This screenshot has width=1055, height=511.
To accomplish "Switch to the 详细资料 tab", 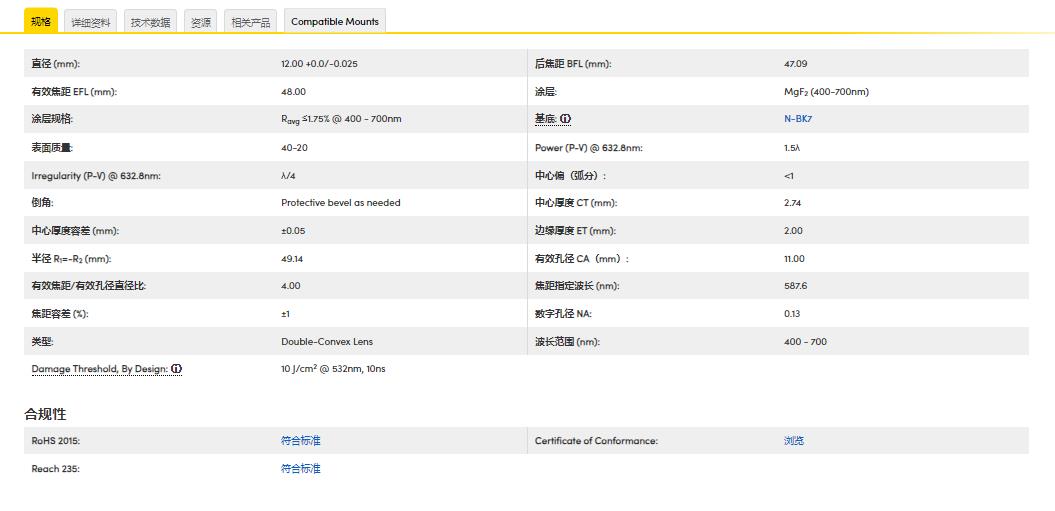I will point(91,22).
